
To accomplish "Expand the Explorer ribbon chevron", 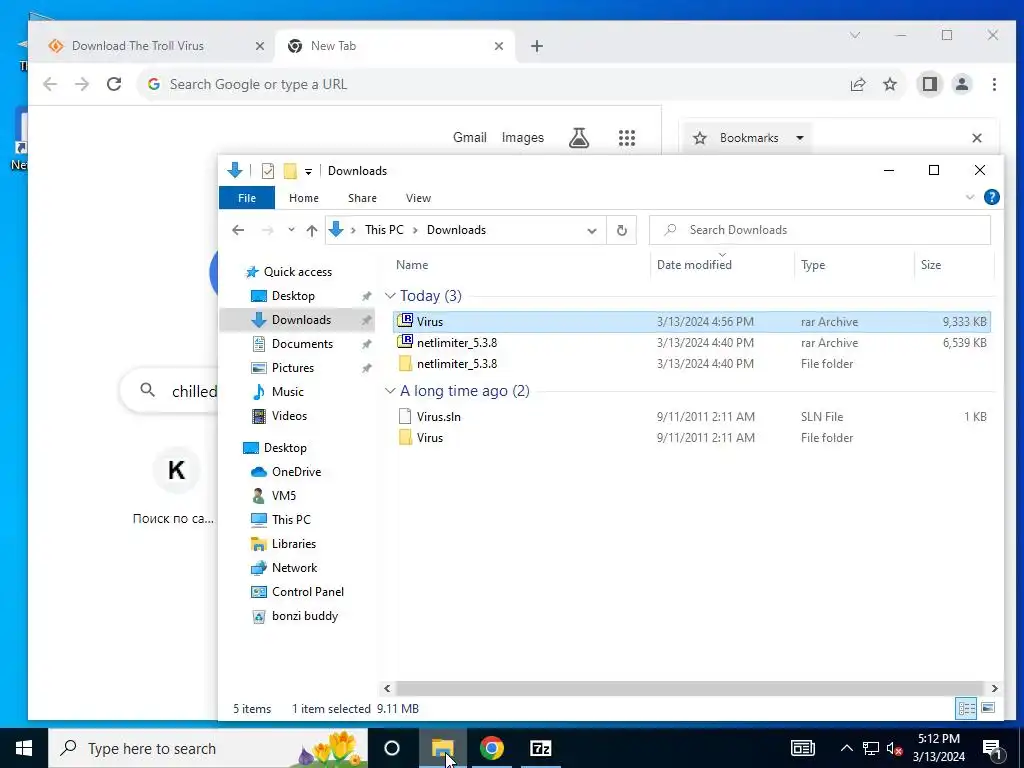I will 970,197.
